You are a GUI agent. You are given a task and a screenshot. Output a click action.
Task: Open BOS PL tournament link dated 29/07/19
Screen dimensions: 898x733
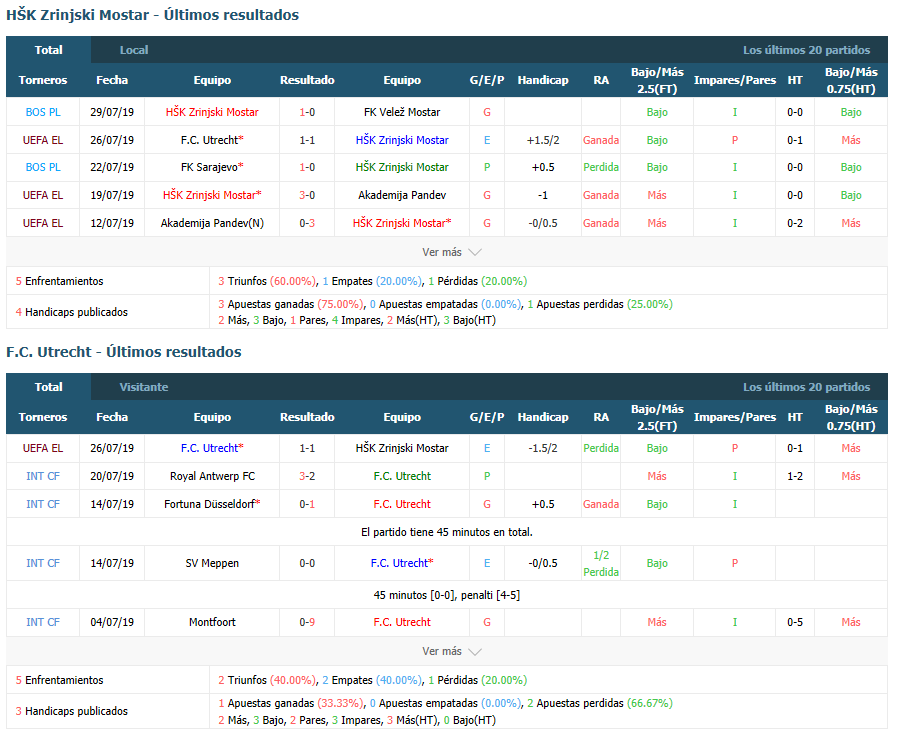tap(43, 112)
